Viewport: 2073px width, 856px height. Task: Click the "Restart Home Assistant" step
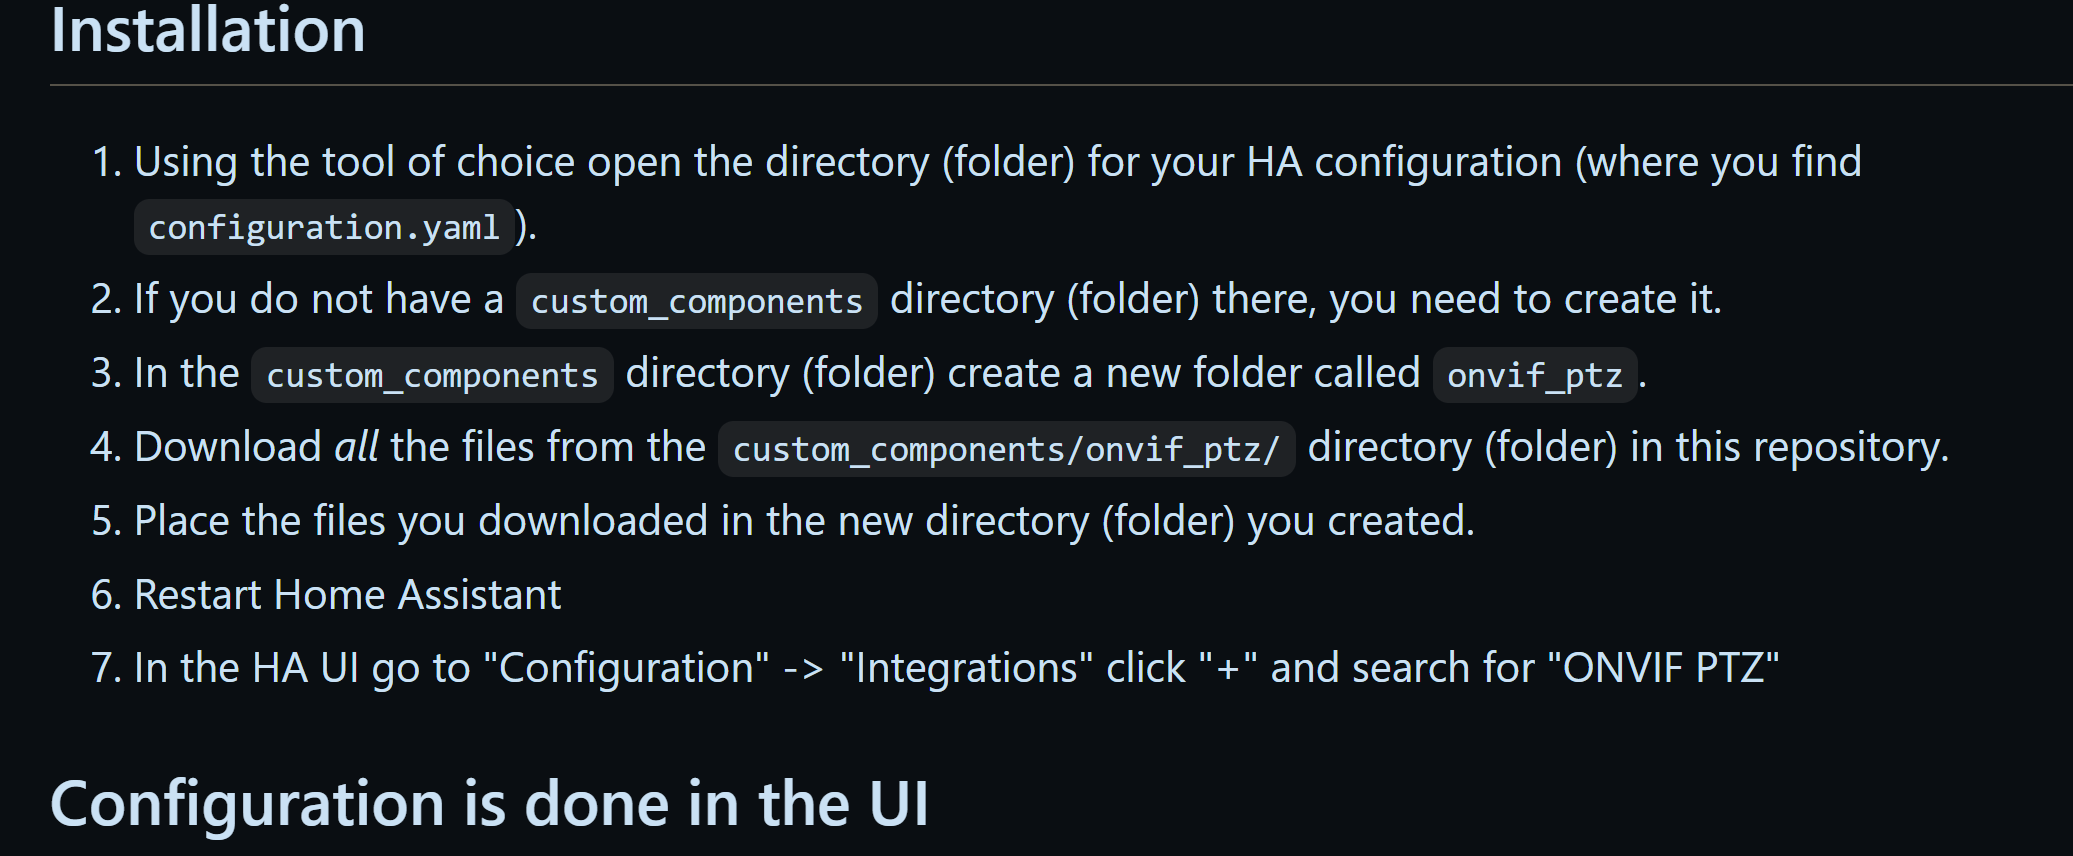pos(347,595)
